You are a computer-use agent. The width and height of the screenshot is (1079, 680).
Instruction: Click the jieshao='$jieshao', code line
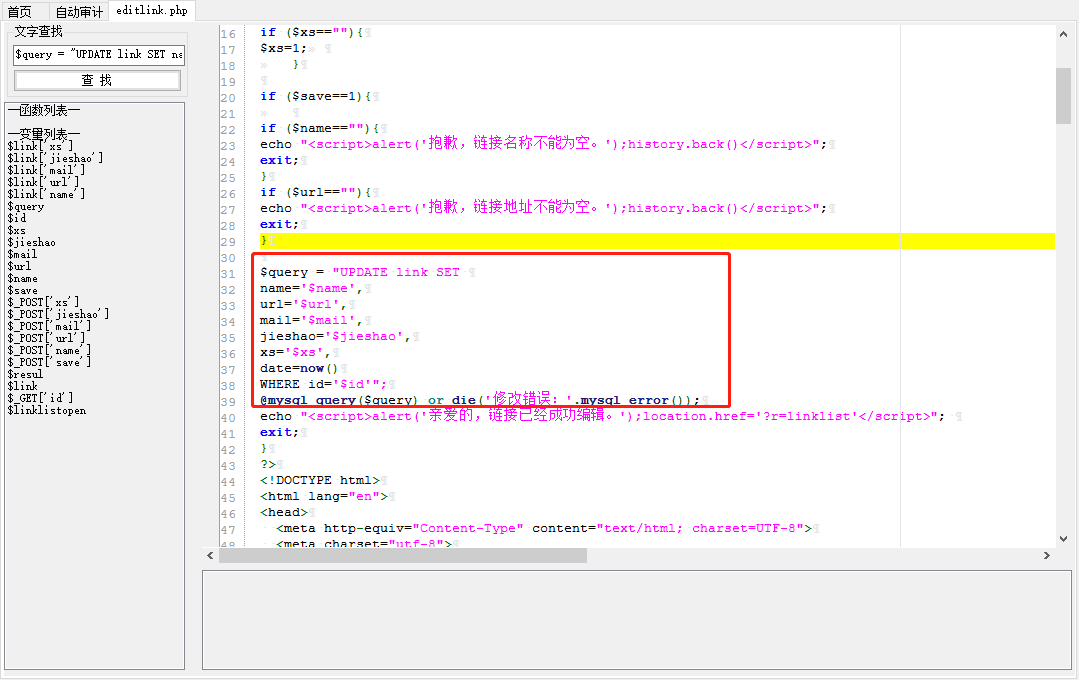tap(334, 337)
